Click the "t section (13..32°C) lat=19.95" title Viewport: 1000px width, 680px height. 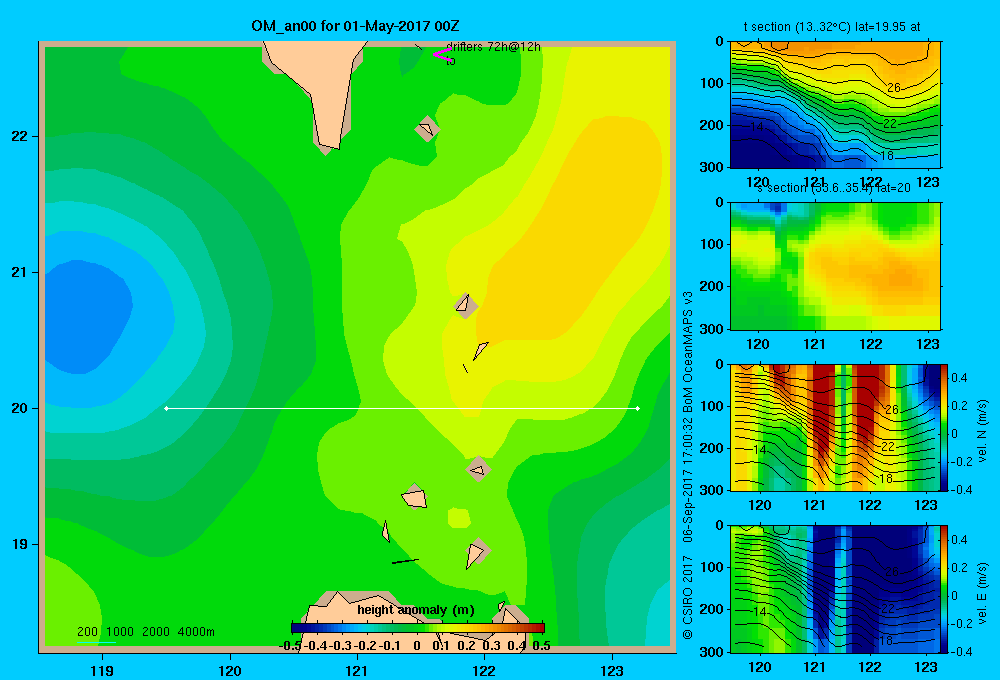832,27
